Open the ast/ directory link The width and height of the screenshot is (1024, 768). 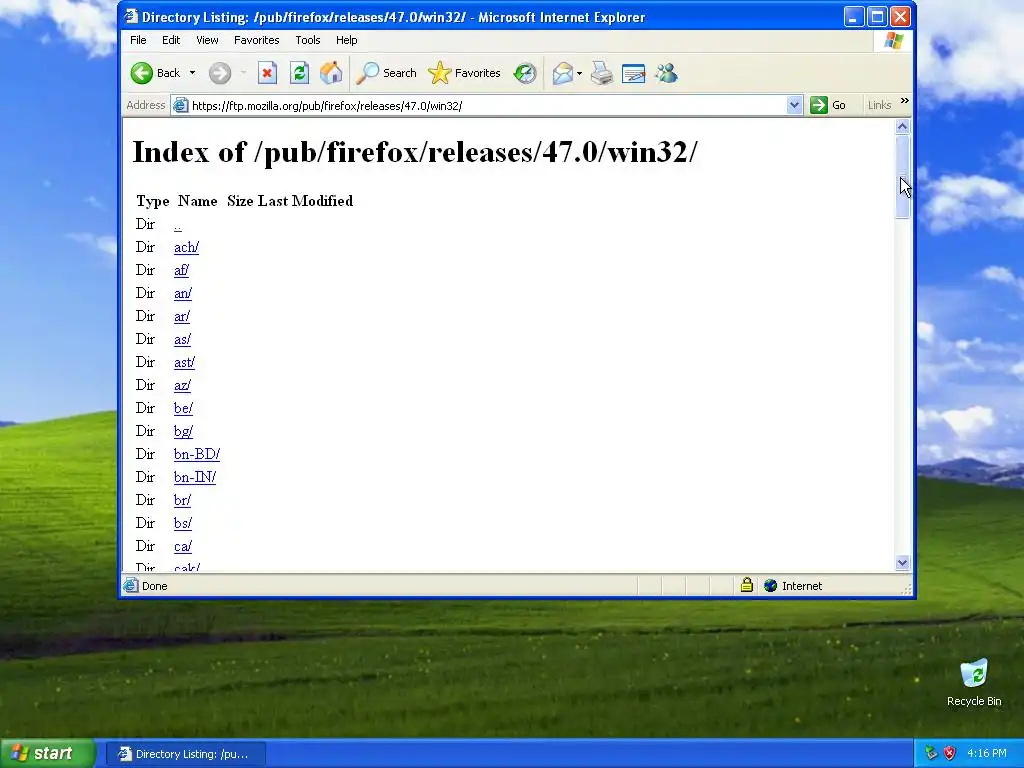(x=184, y=362)
